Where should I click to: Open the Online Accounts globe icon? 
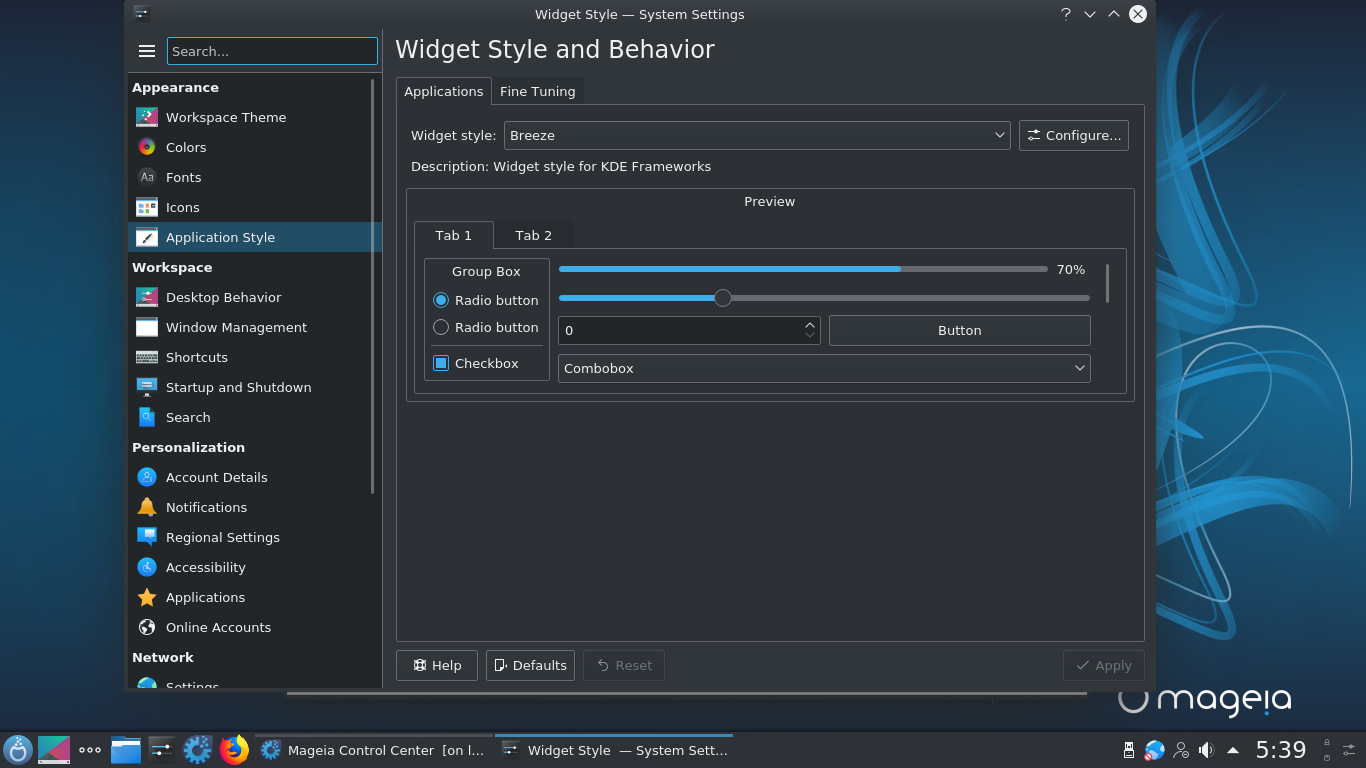tap(147, 627)
